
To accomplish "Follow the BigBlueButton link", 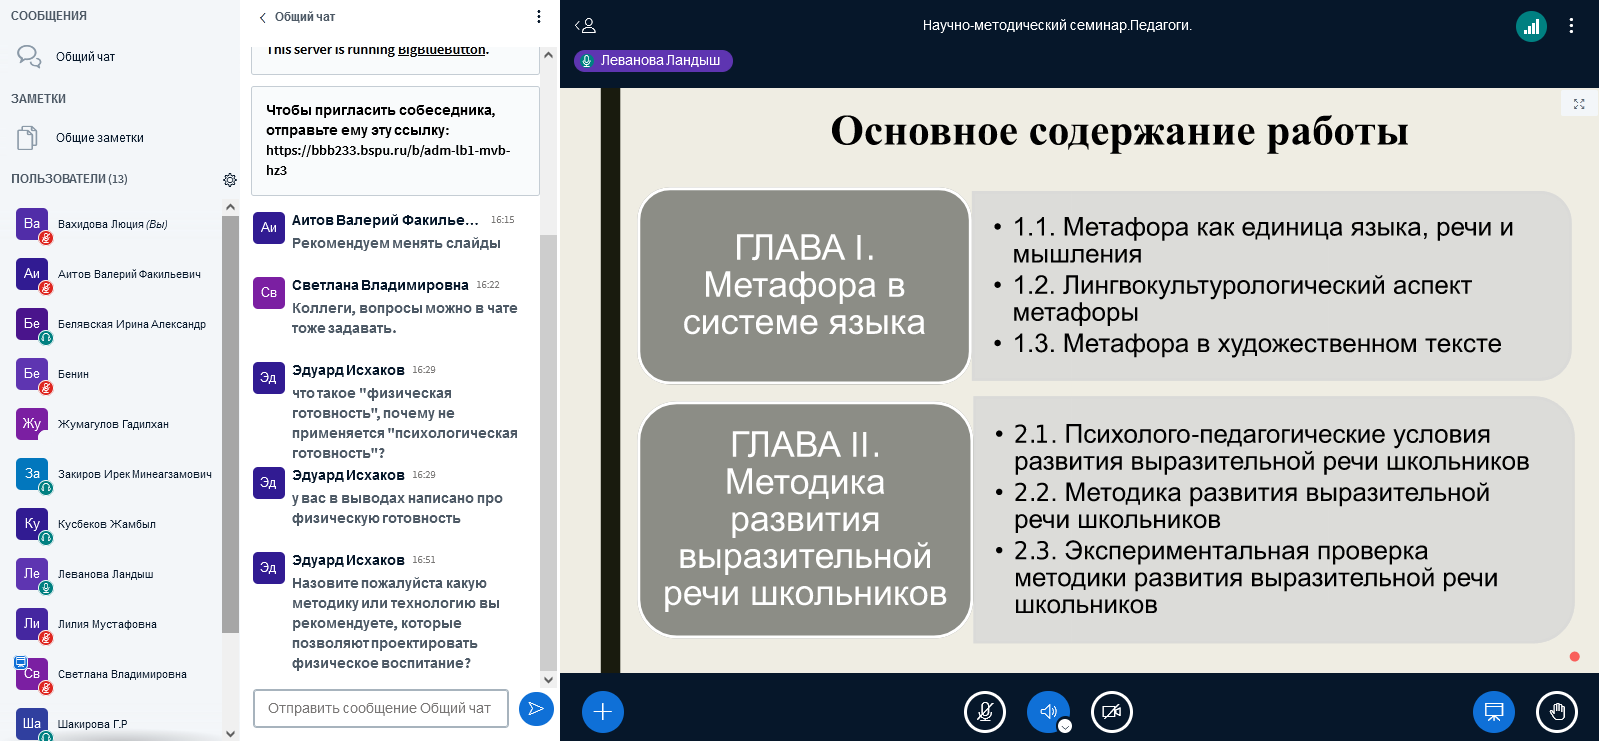I will pos(441,50).
